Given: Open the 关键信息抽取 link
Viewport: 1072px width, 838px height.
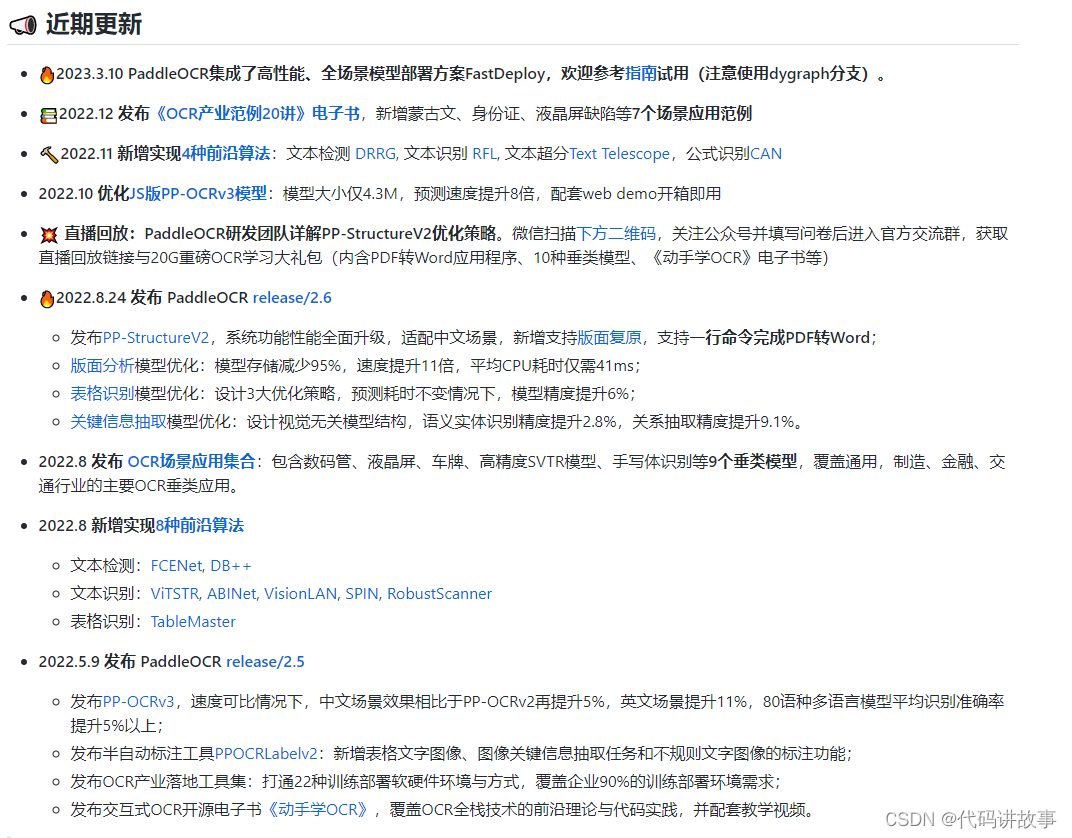Looking at the screenshot, I should point(118,422).
